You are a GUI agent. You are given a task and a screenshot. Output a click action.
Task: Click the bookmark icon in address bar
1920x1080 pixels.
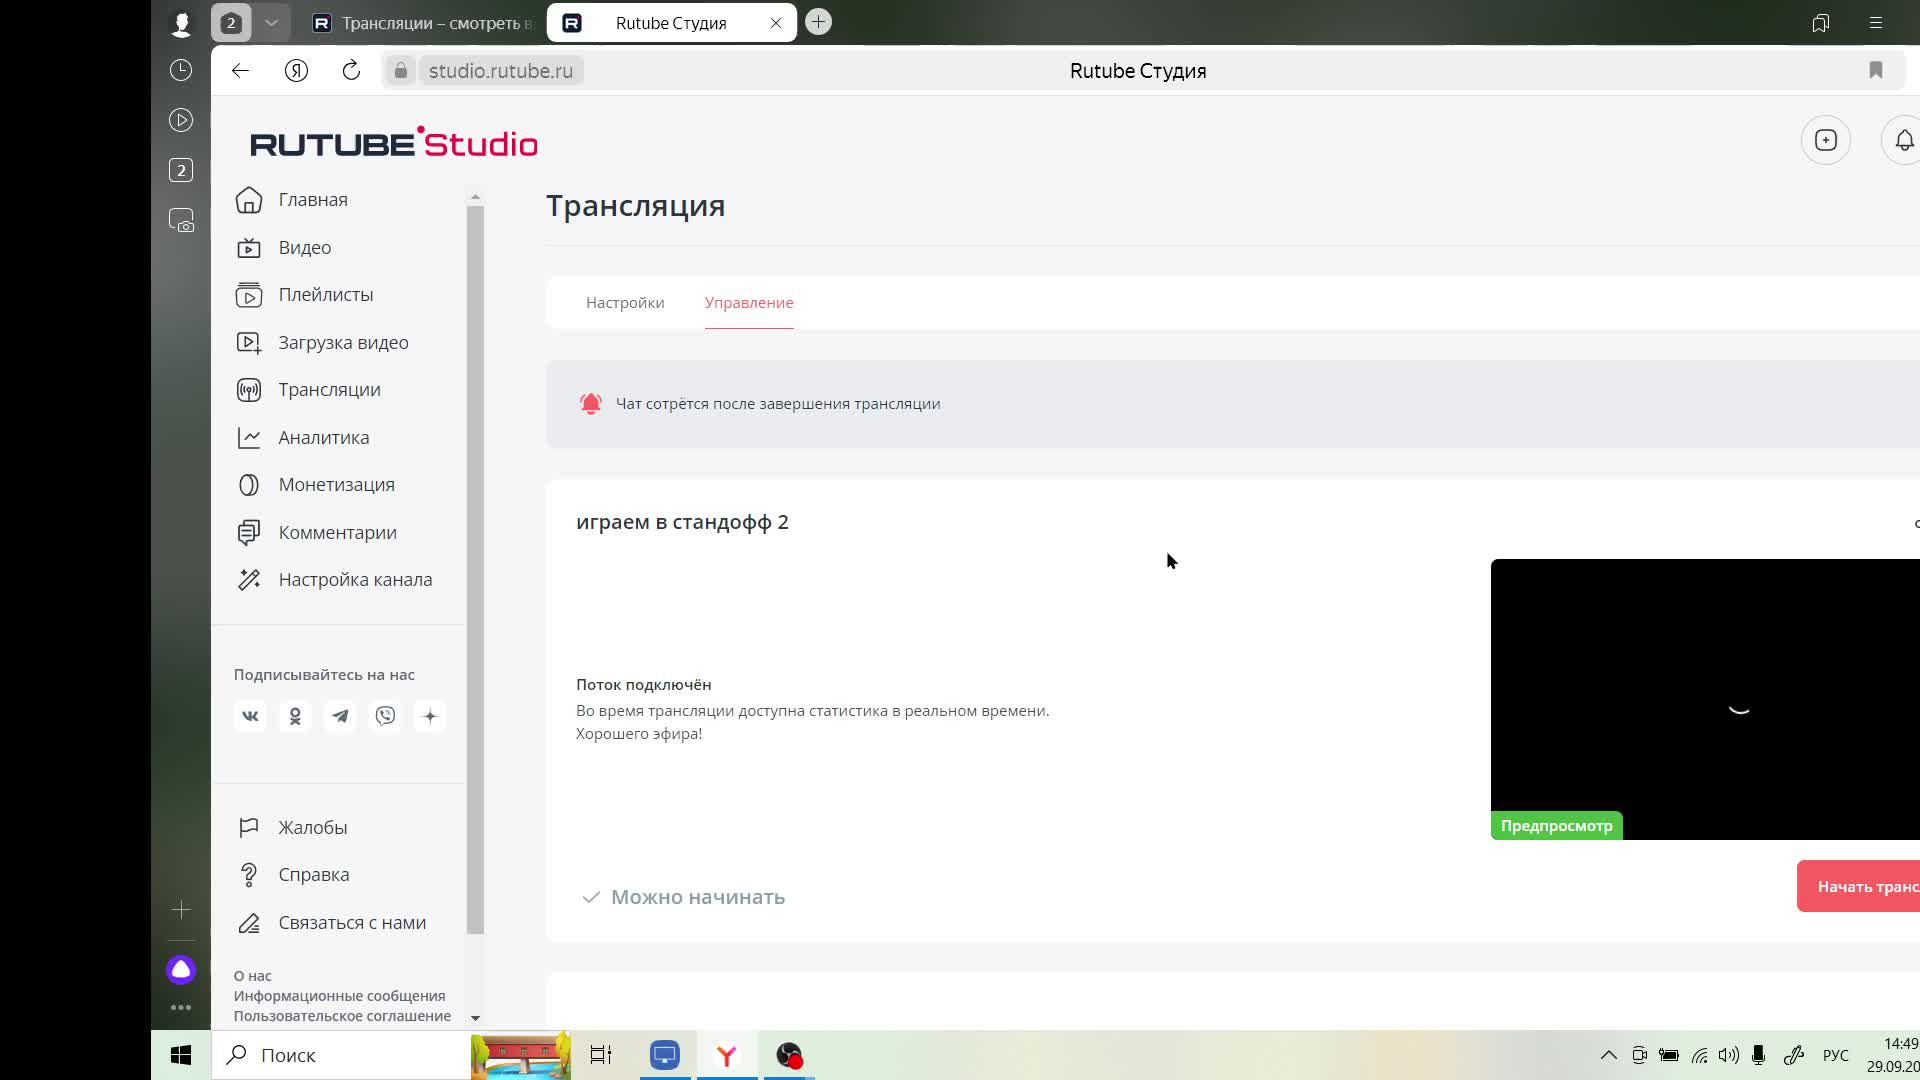point(1876,70)
